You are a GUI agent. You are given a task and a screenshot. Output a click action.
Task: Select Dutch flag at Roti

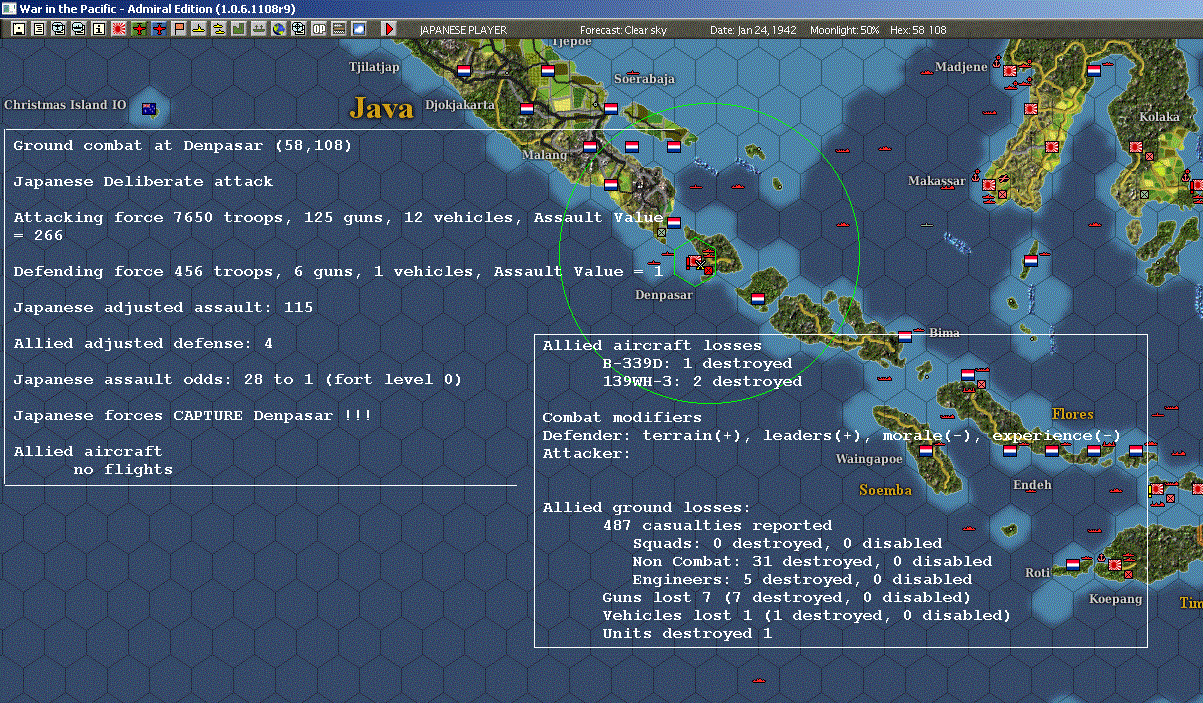point(1073,564)
